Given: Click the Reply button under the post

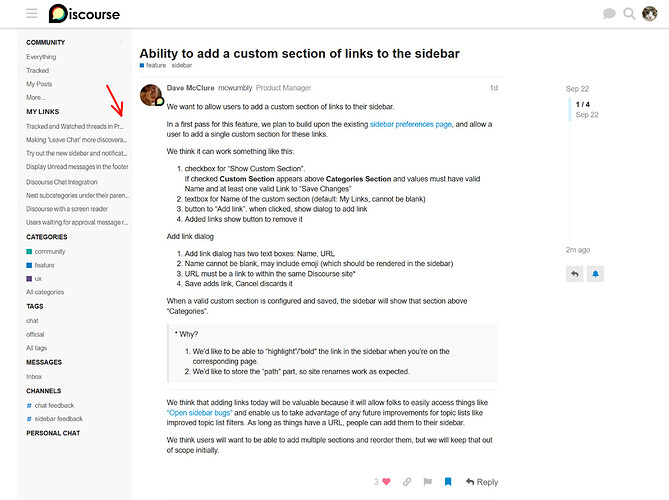Looking at the screenshot, I should pos(482,482).
